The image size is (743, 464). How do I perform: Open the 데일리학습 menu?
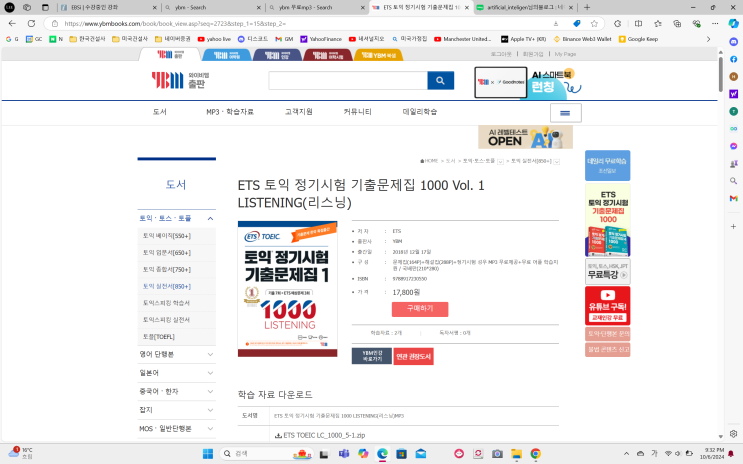click(420, 112)
